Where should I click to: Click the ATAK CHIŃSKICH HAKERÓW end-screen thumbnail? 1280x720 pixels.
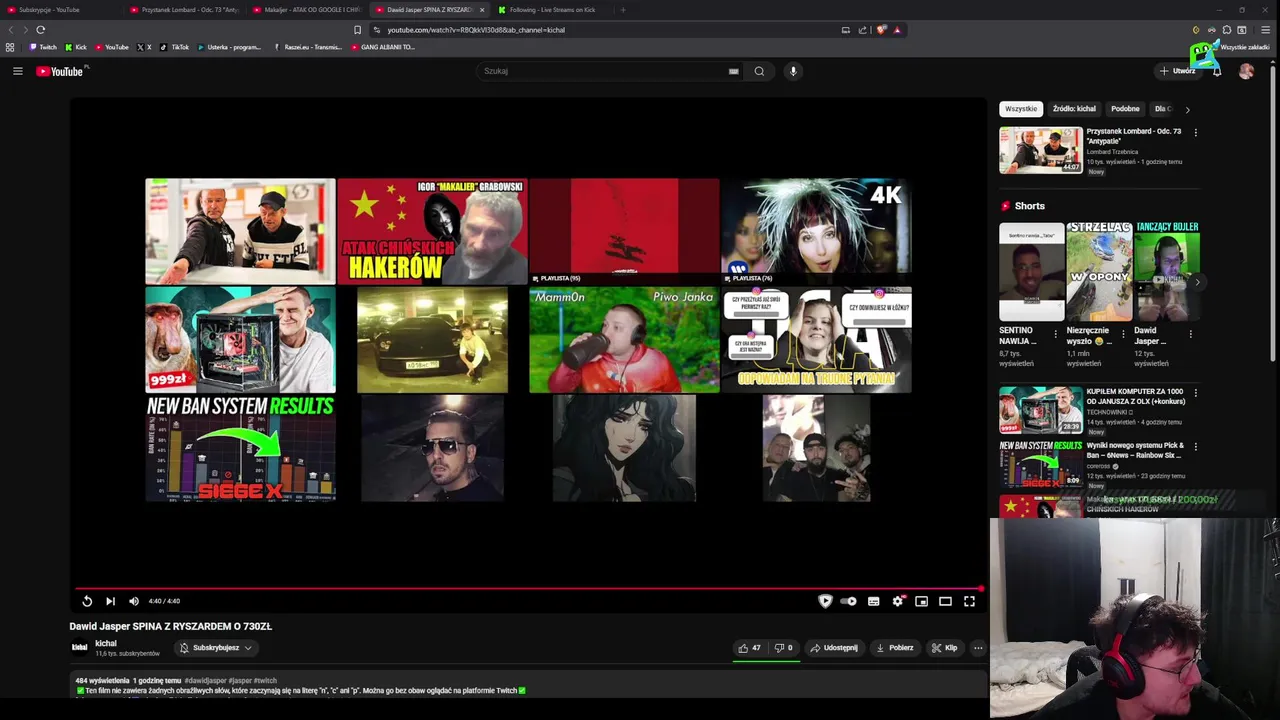point(432,231)
